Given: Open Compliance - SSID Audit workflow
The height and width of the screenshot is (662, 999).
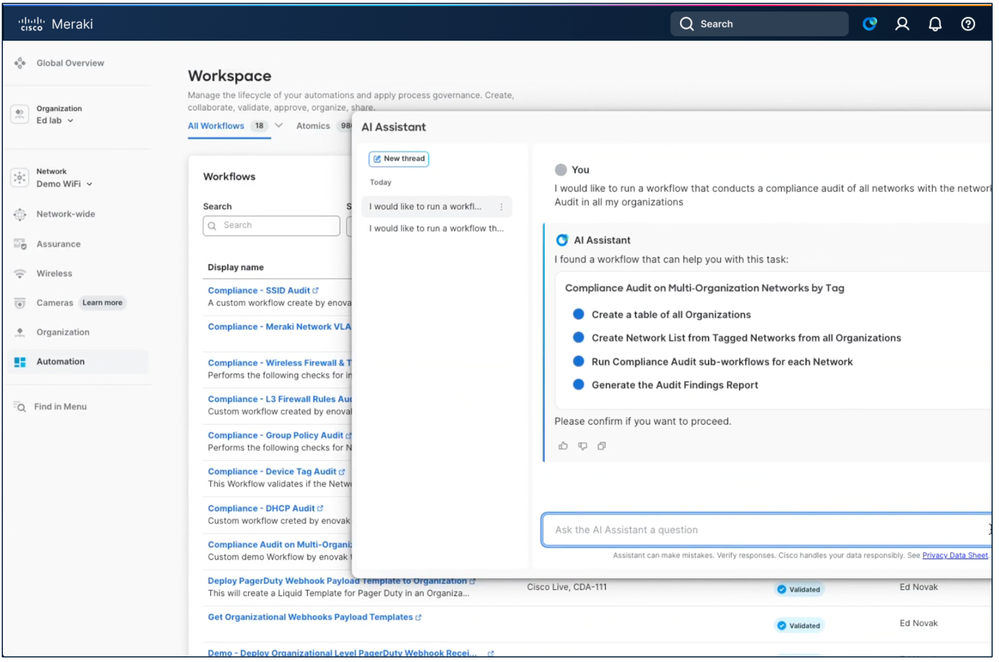Looking at the screenshot, I should 259,290.
